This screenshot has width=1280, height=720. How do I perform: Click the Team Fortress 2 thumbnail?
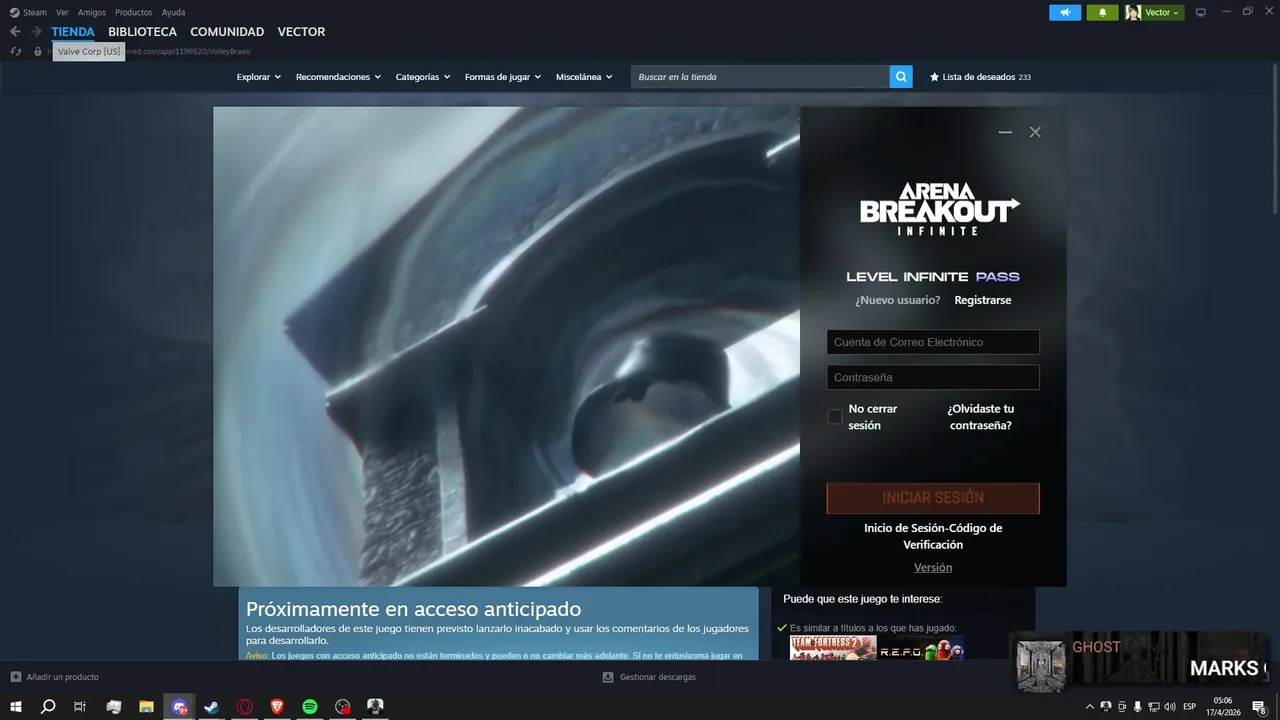(x=833, y=649)
